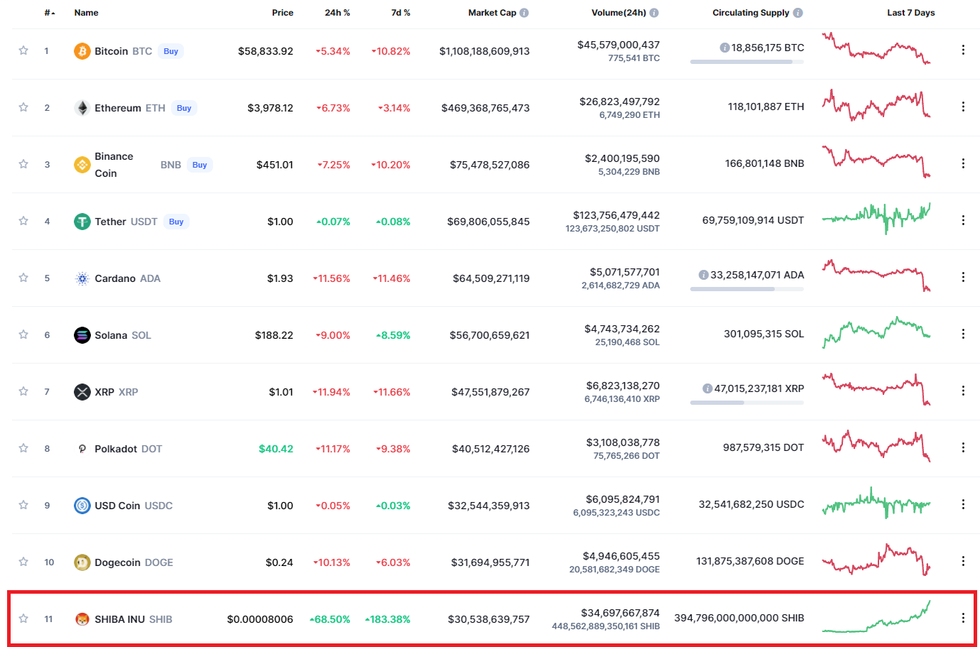Click the Tether logo icon

(x=82, y=222)
